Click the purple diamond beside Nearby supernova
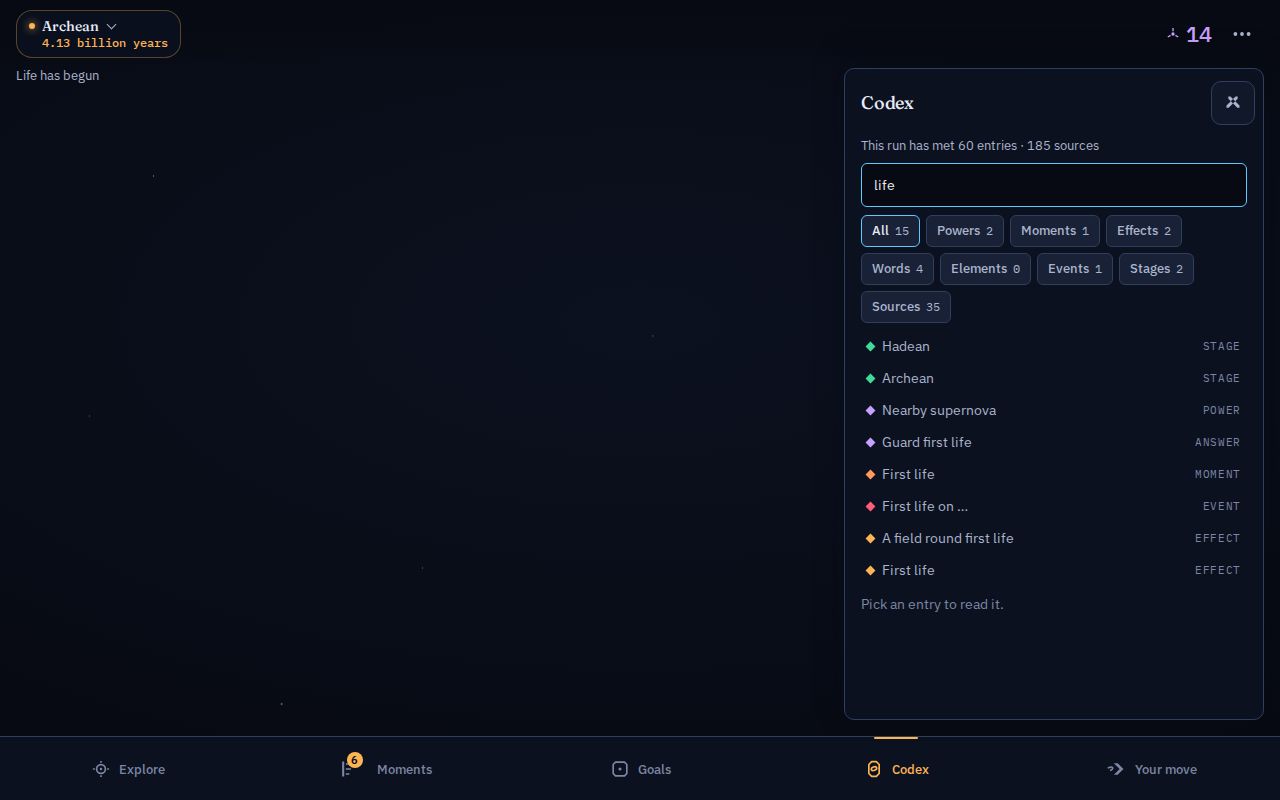This screenshot has height=800, width=1280. click(x=870, y=410)
